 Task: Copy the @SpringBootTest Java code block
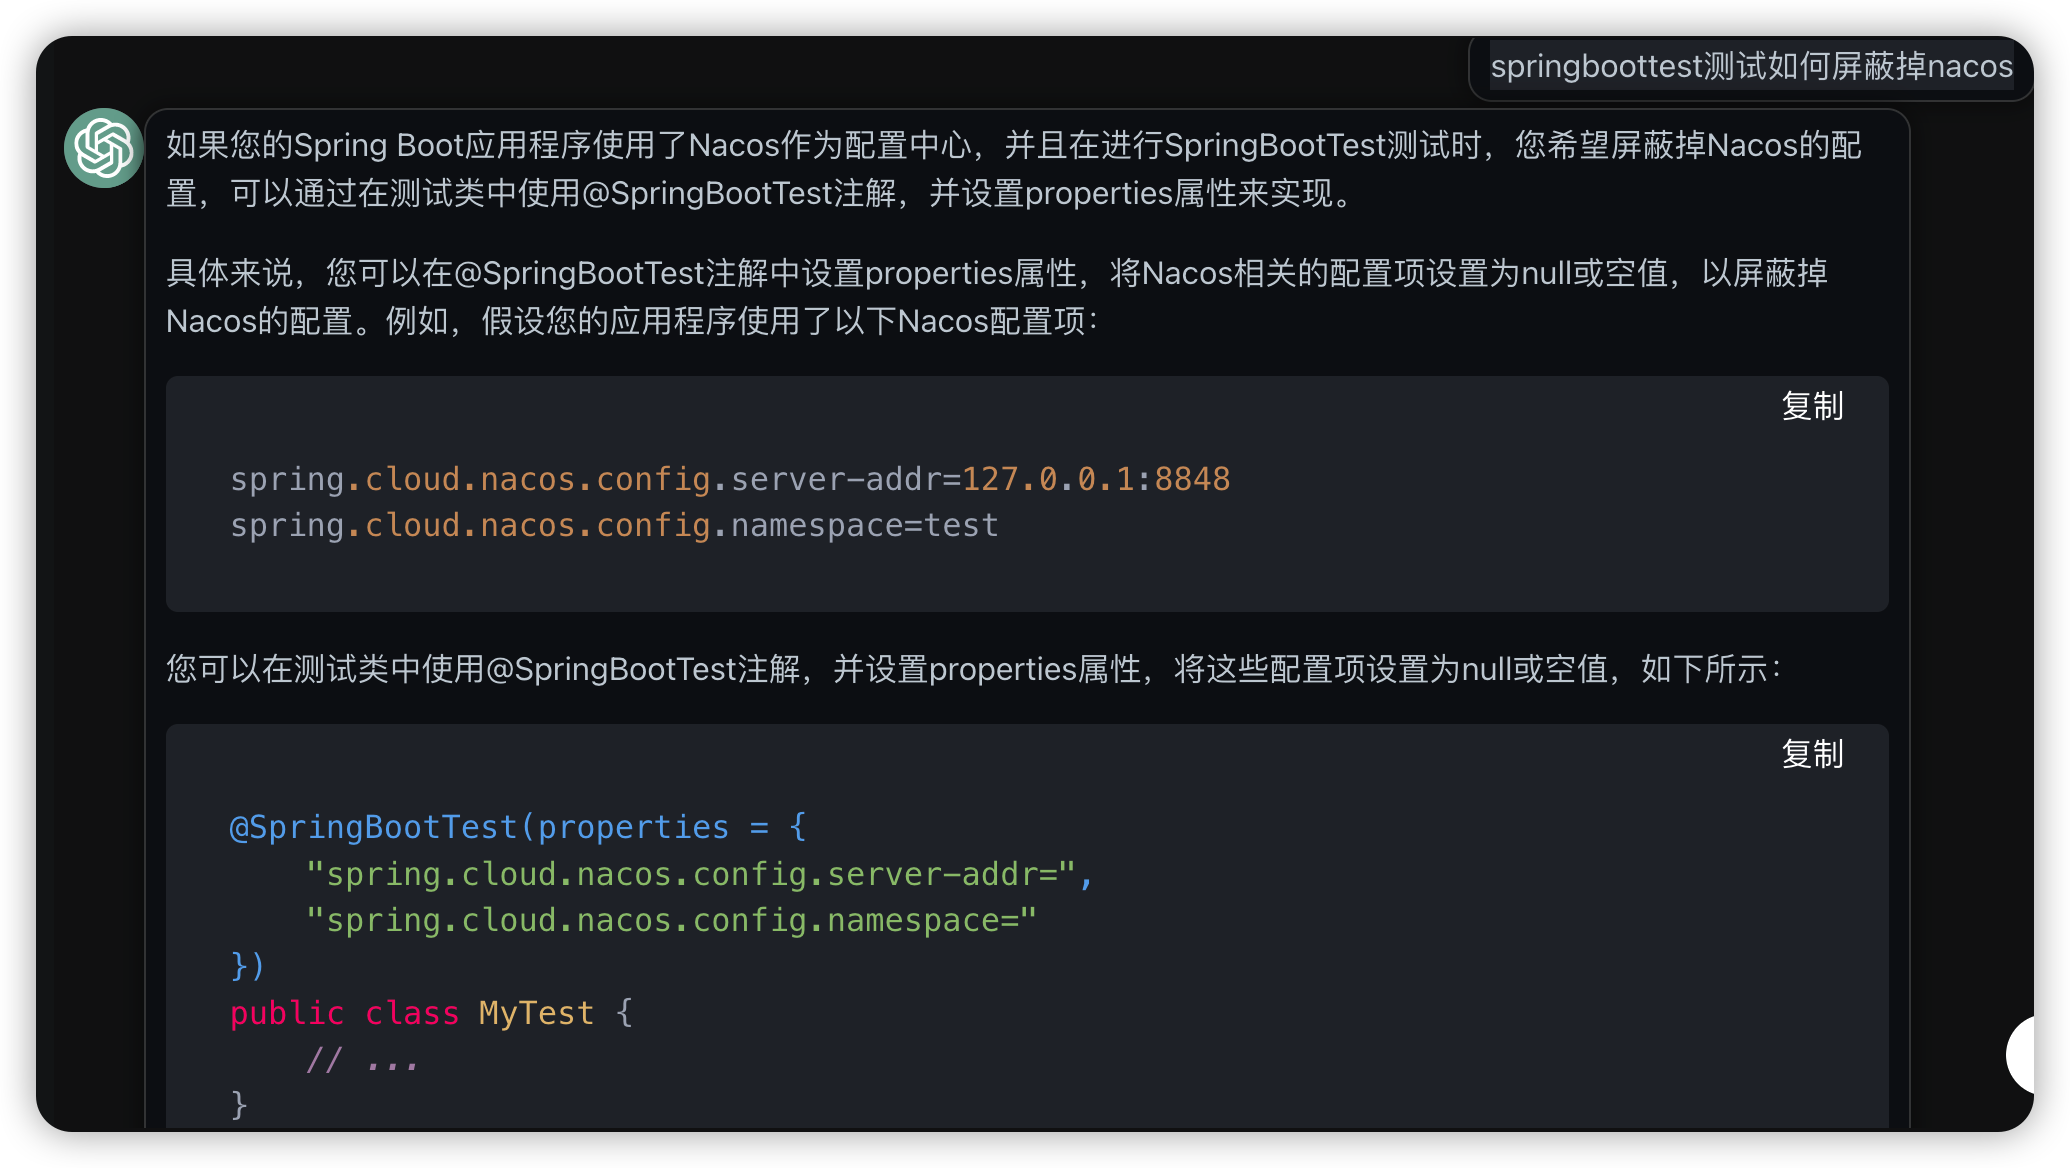click(1811, 754)
